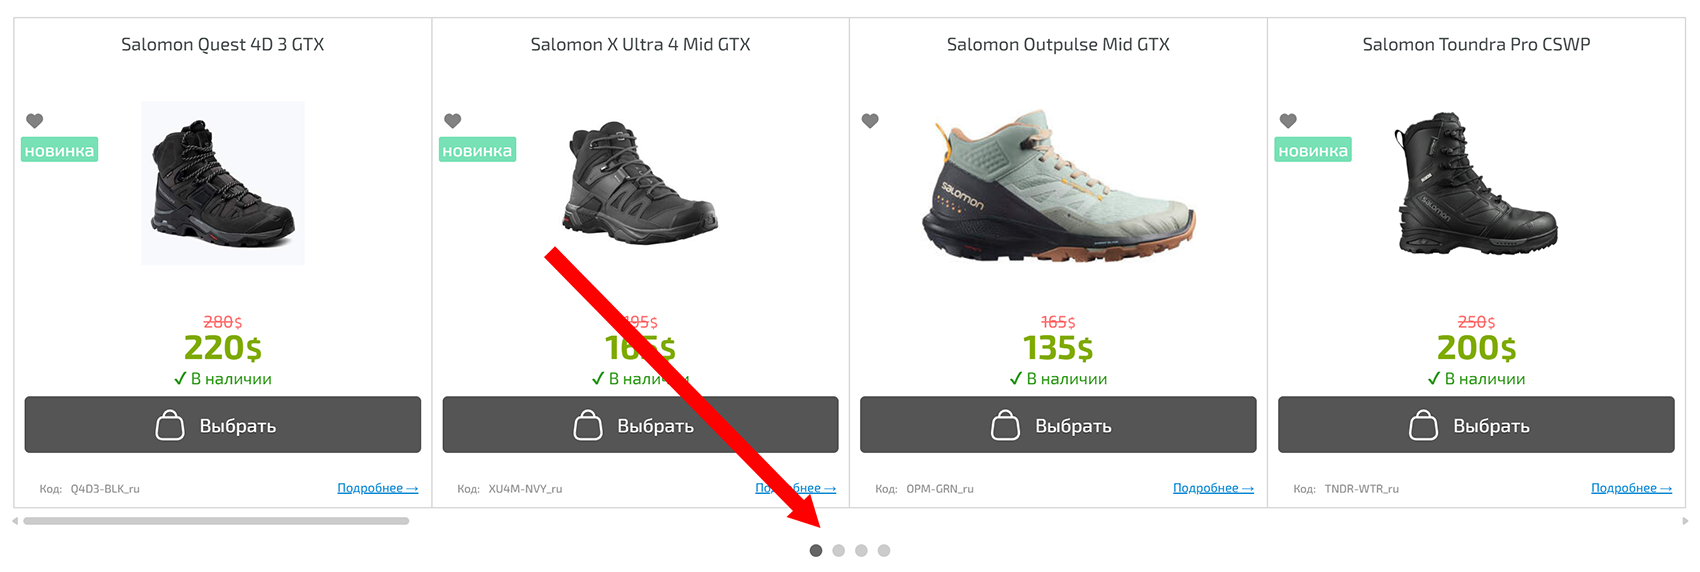Open Подробнее link for Outpulse Mid GTX
The image size is (1700, 572).
tap(1213, 488)
